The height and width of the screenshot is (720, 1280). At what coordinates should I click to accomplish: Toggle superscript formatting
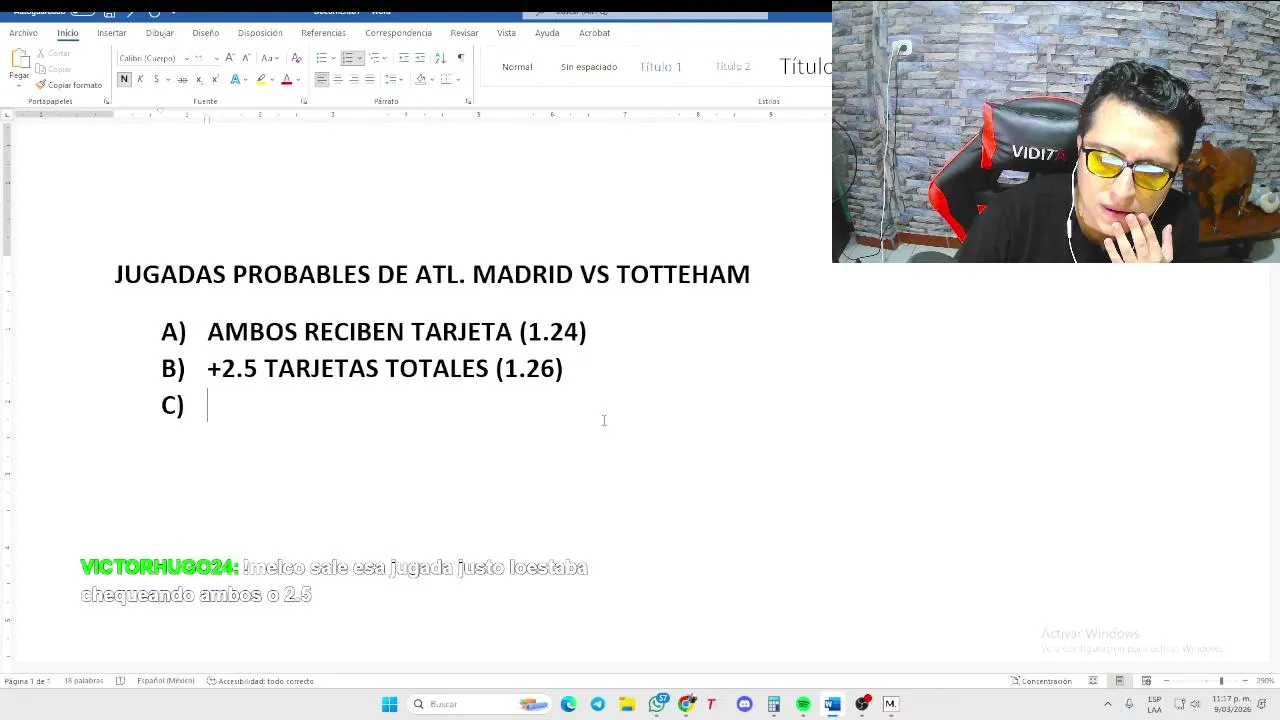[214, 79]
